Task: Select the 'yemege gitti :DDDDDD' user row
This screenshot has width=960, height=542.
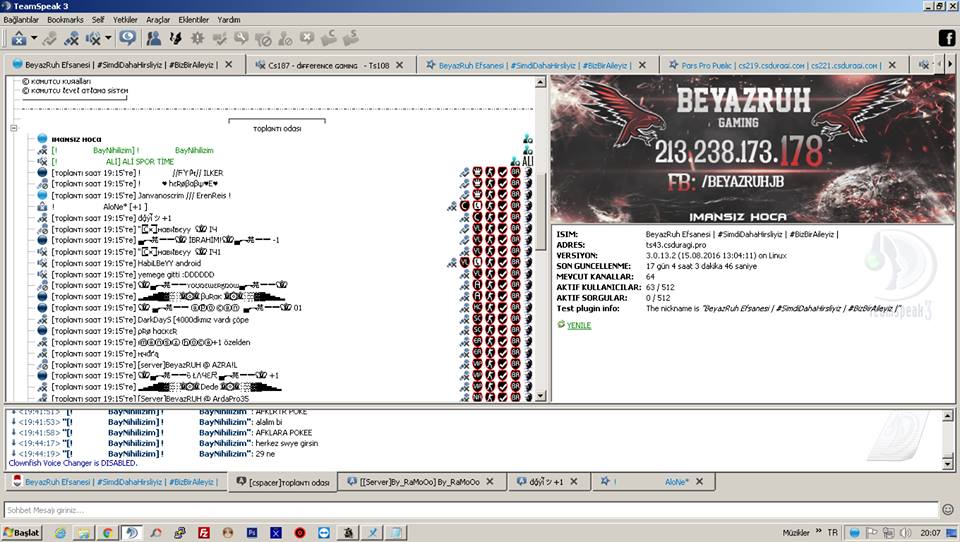Action: point(285,274)
